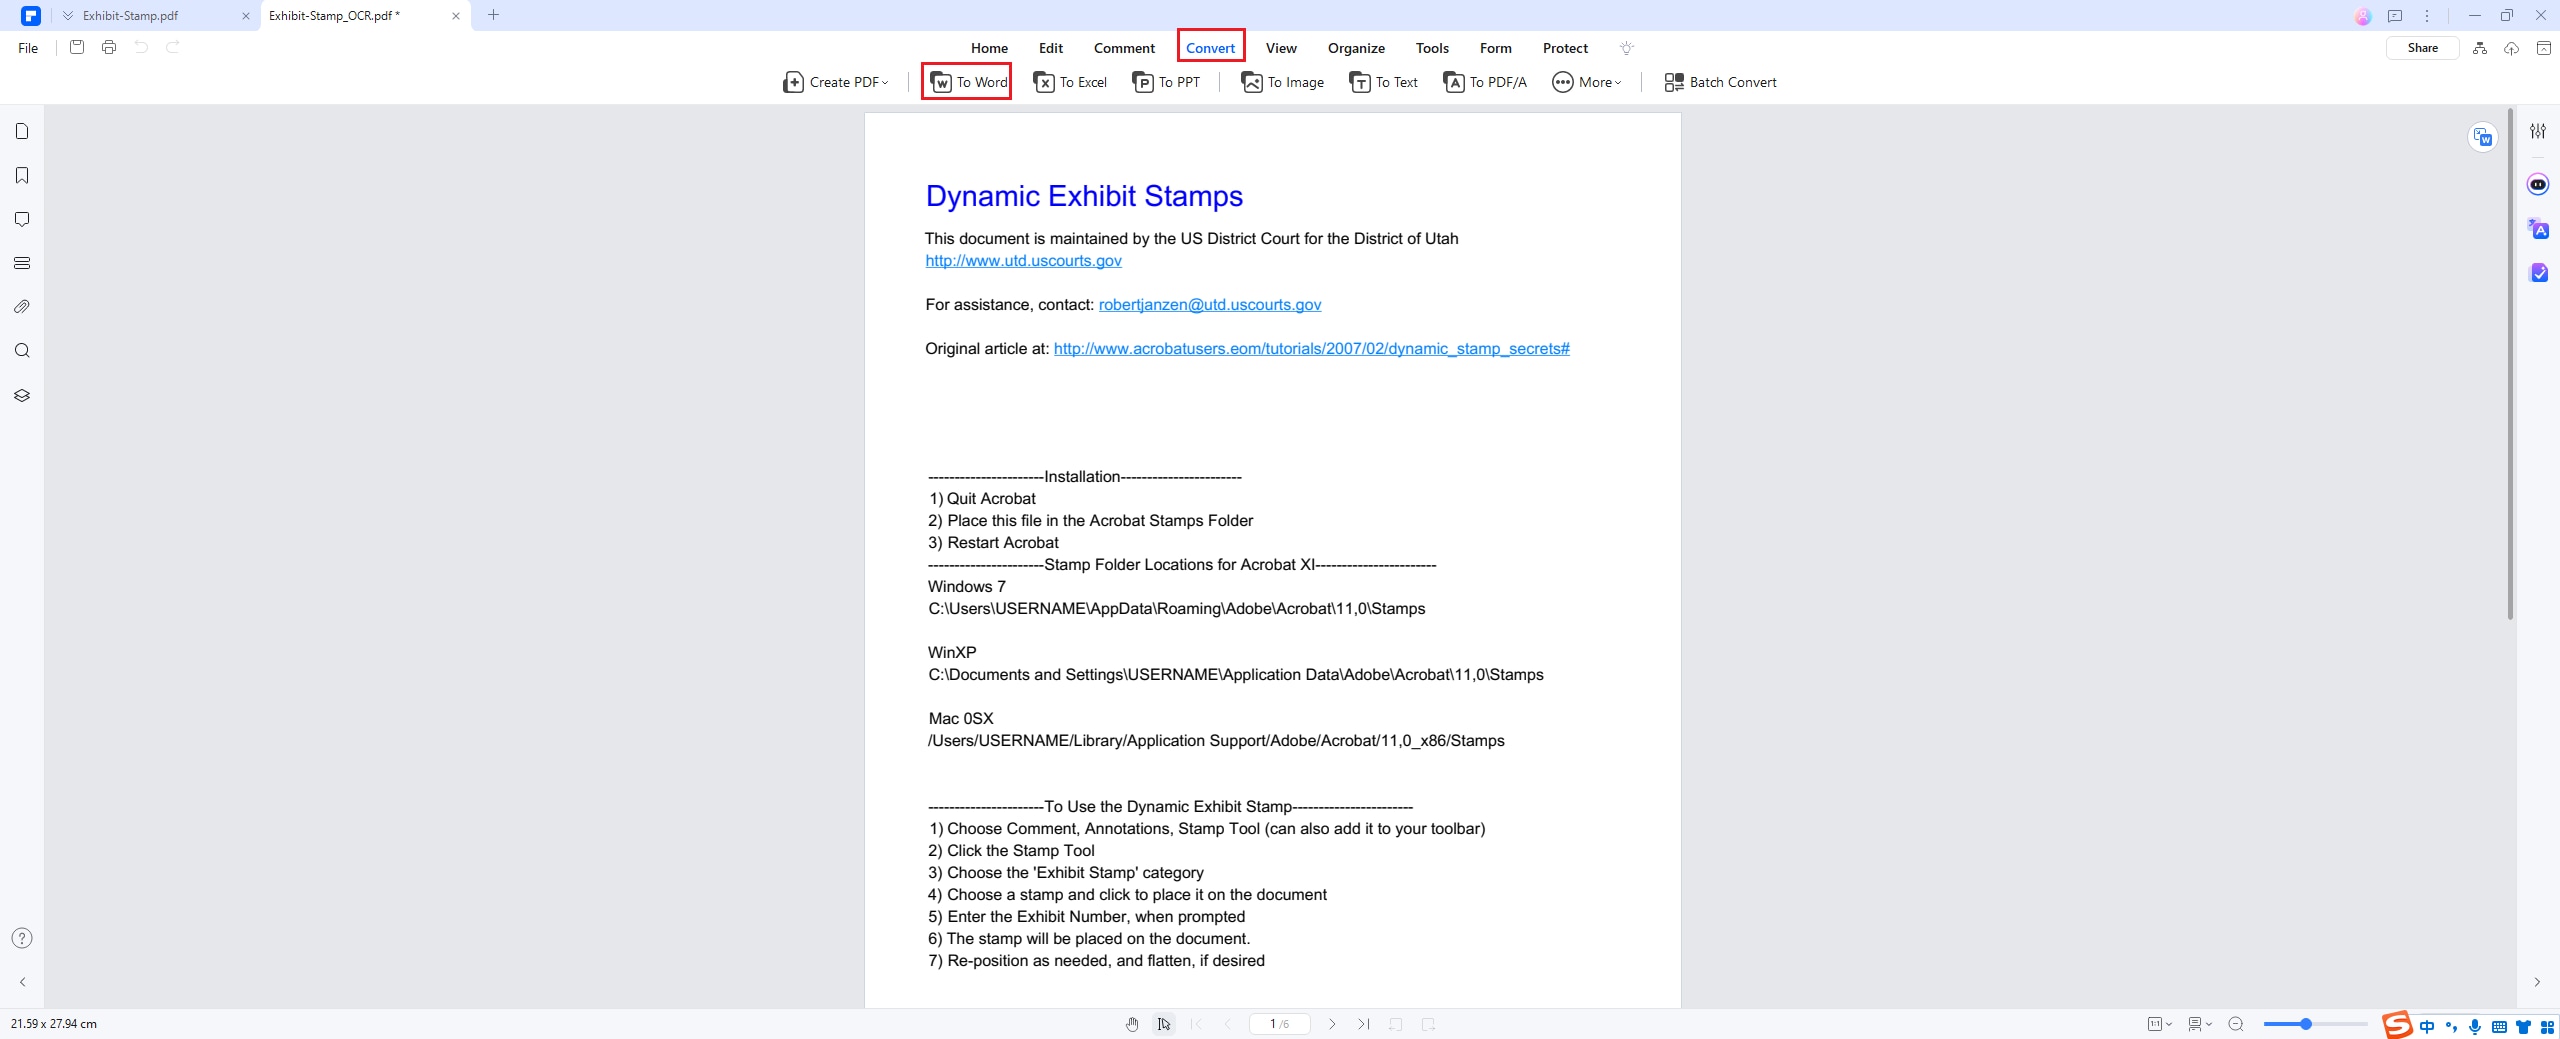This screenshot has height=1039, width=2560.
Task: Switch to the Edit tab
Action: [x=1051, y=48]
